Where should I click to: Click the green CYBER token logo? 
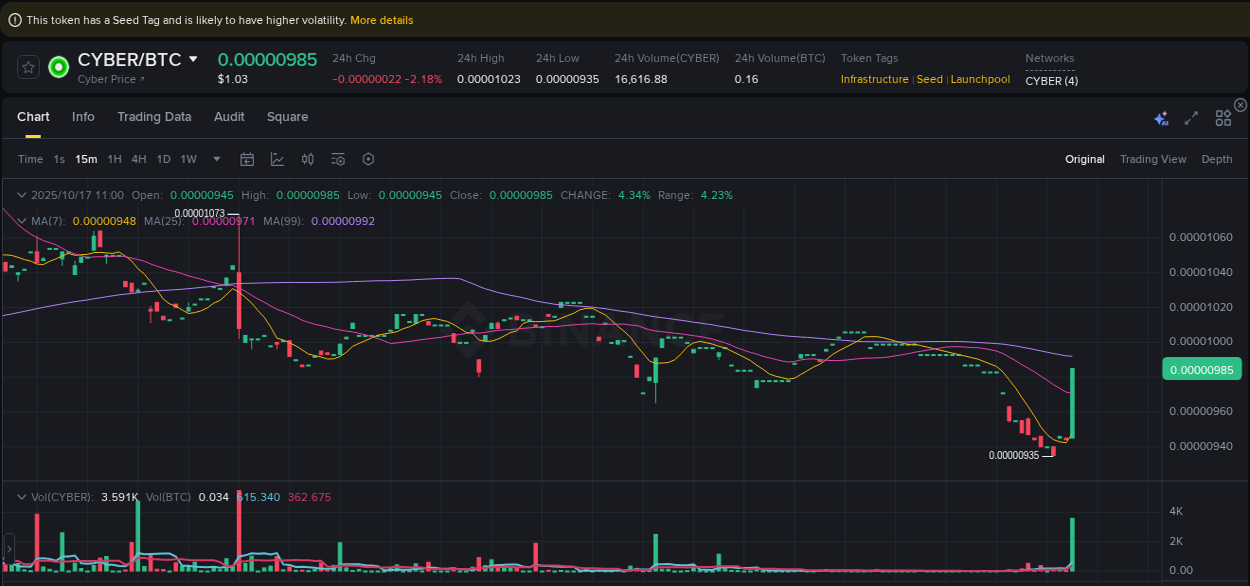click(x=58, y=67)
